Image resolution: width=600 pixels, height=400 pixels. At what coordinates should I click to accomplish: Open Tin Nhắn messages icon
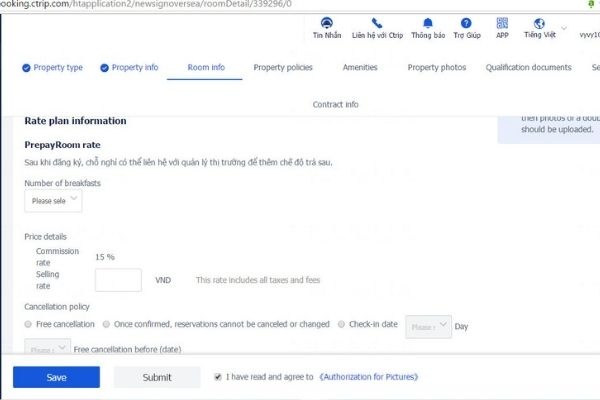tap(326, 23)
